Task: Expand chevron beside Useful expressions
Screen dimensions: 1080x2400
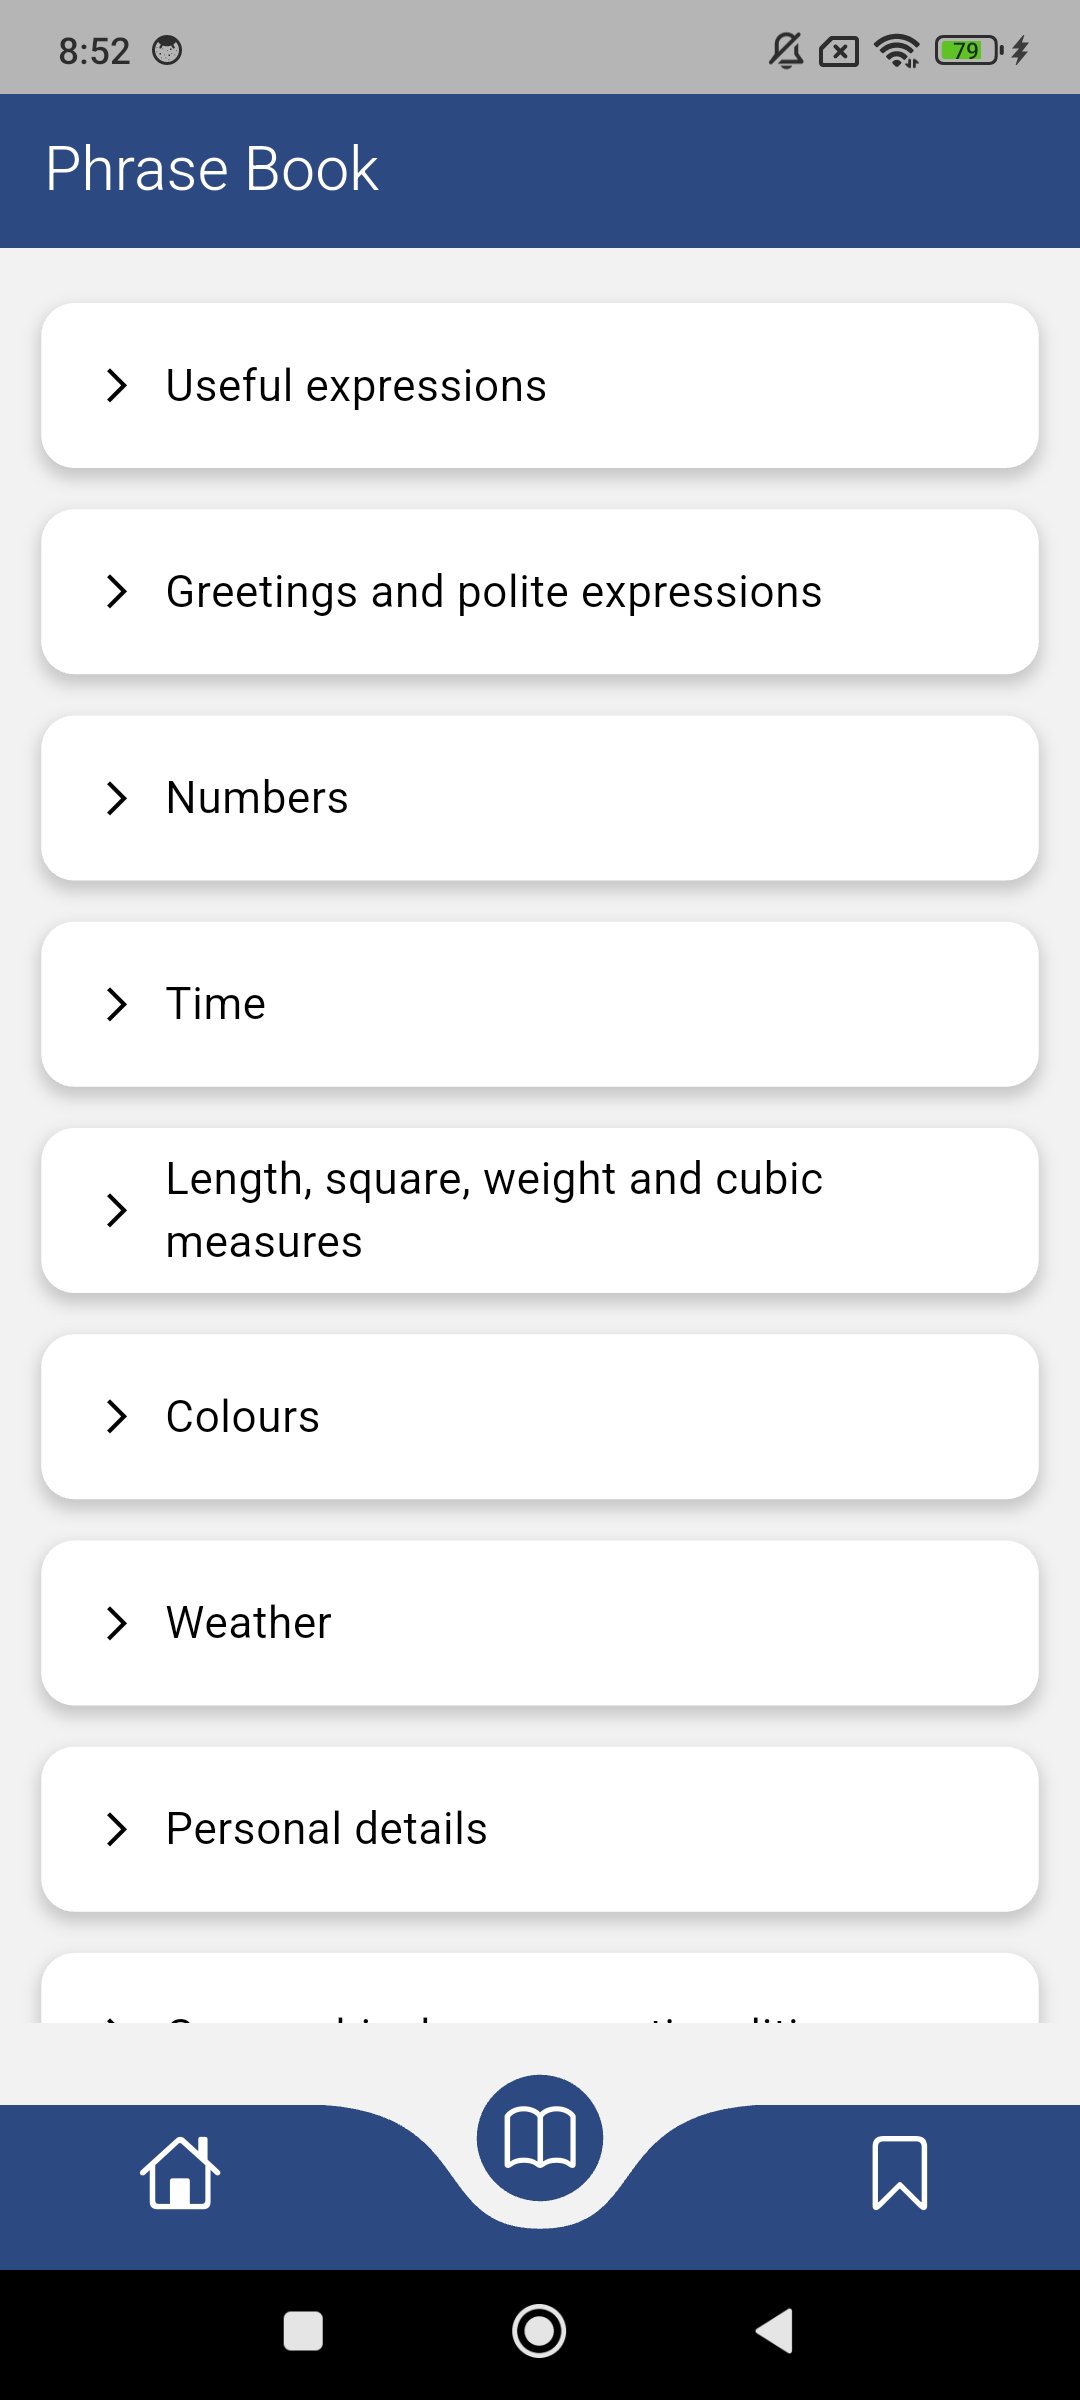Action: coord(117,386)
